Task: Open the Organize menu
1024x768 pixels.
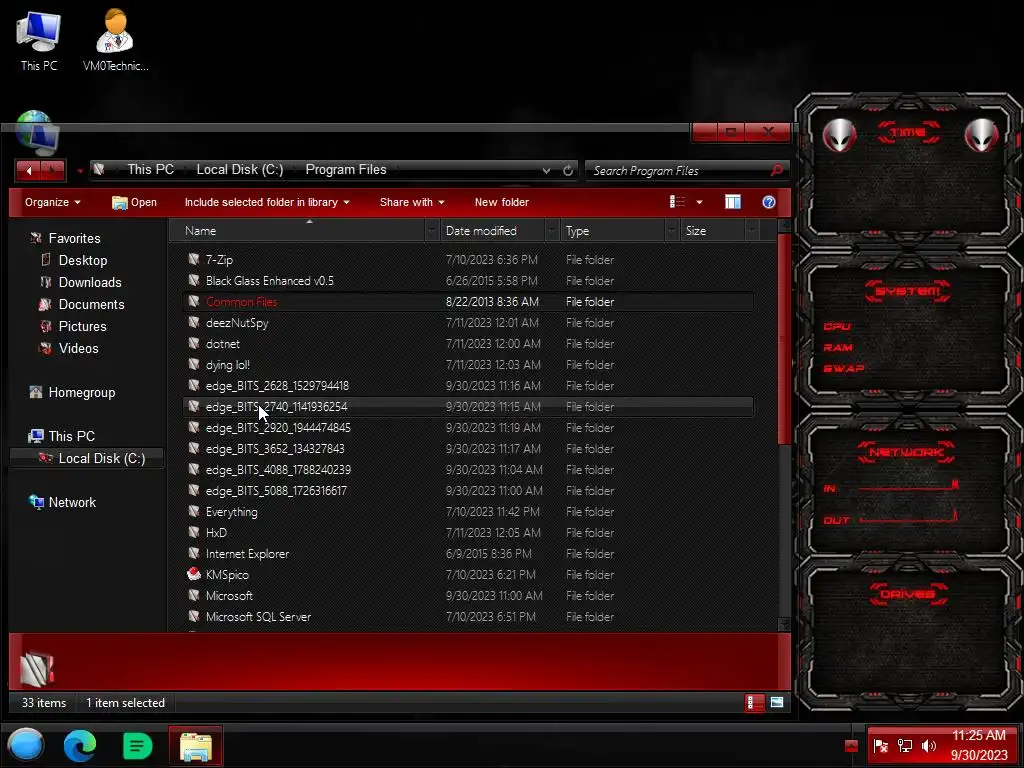Action: pyautogui.click(x=52, y=202)
